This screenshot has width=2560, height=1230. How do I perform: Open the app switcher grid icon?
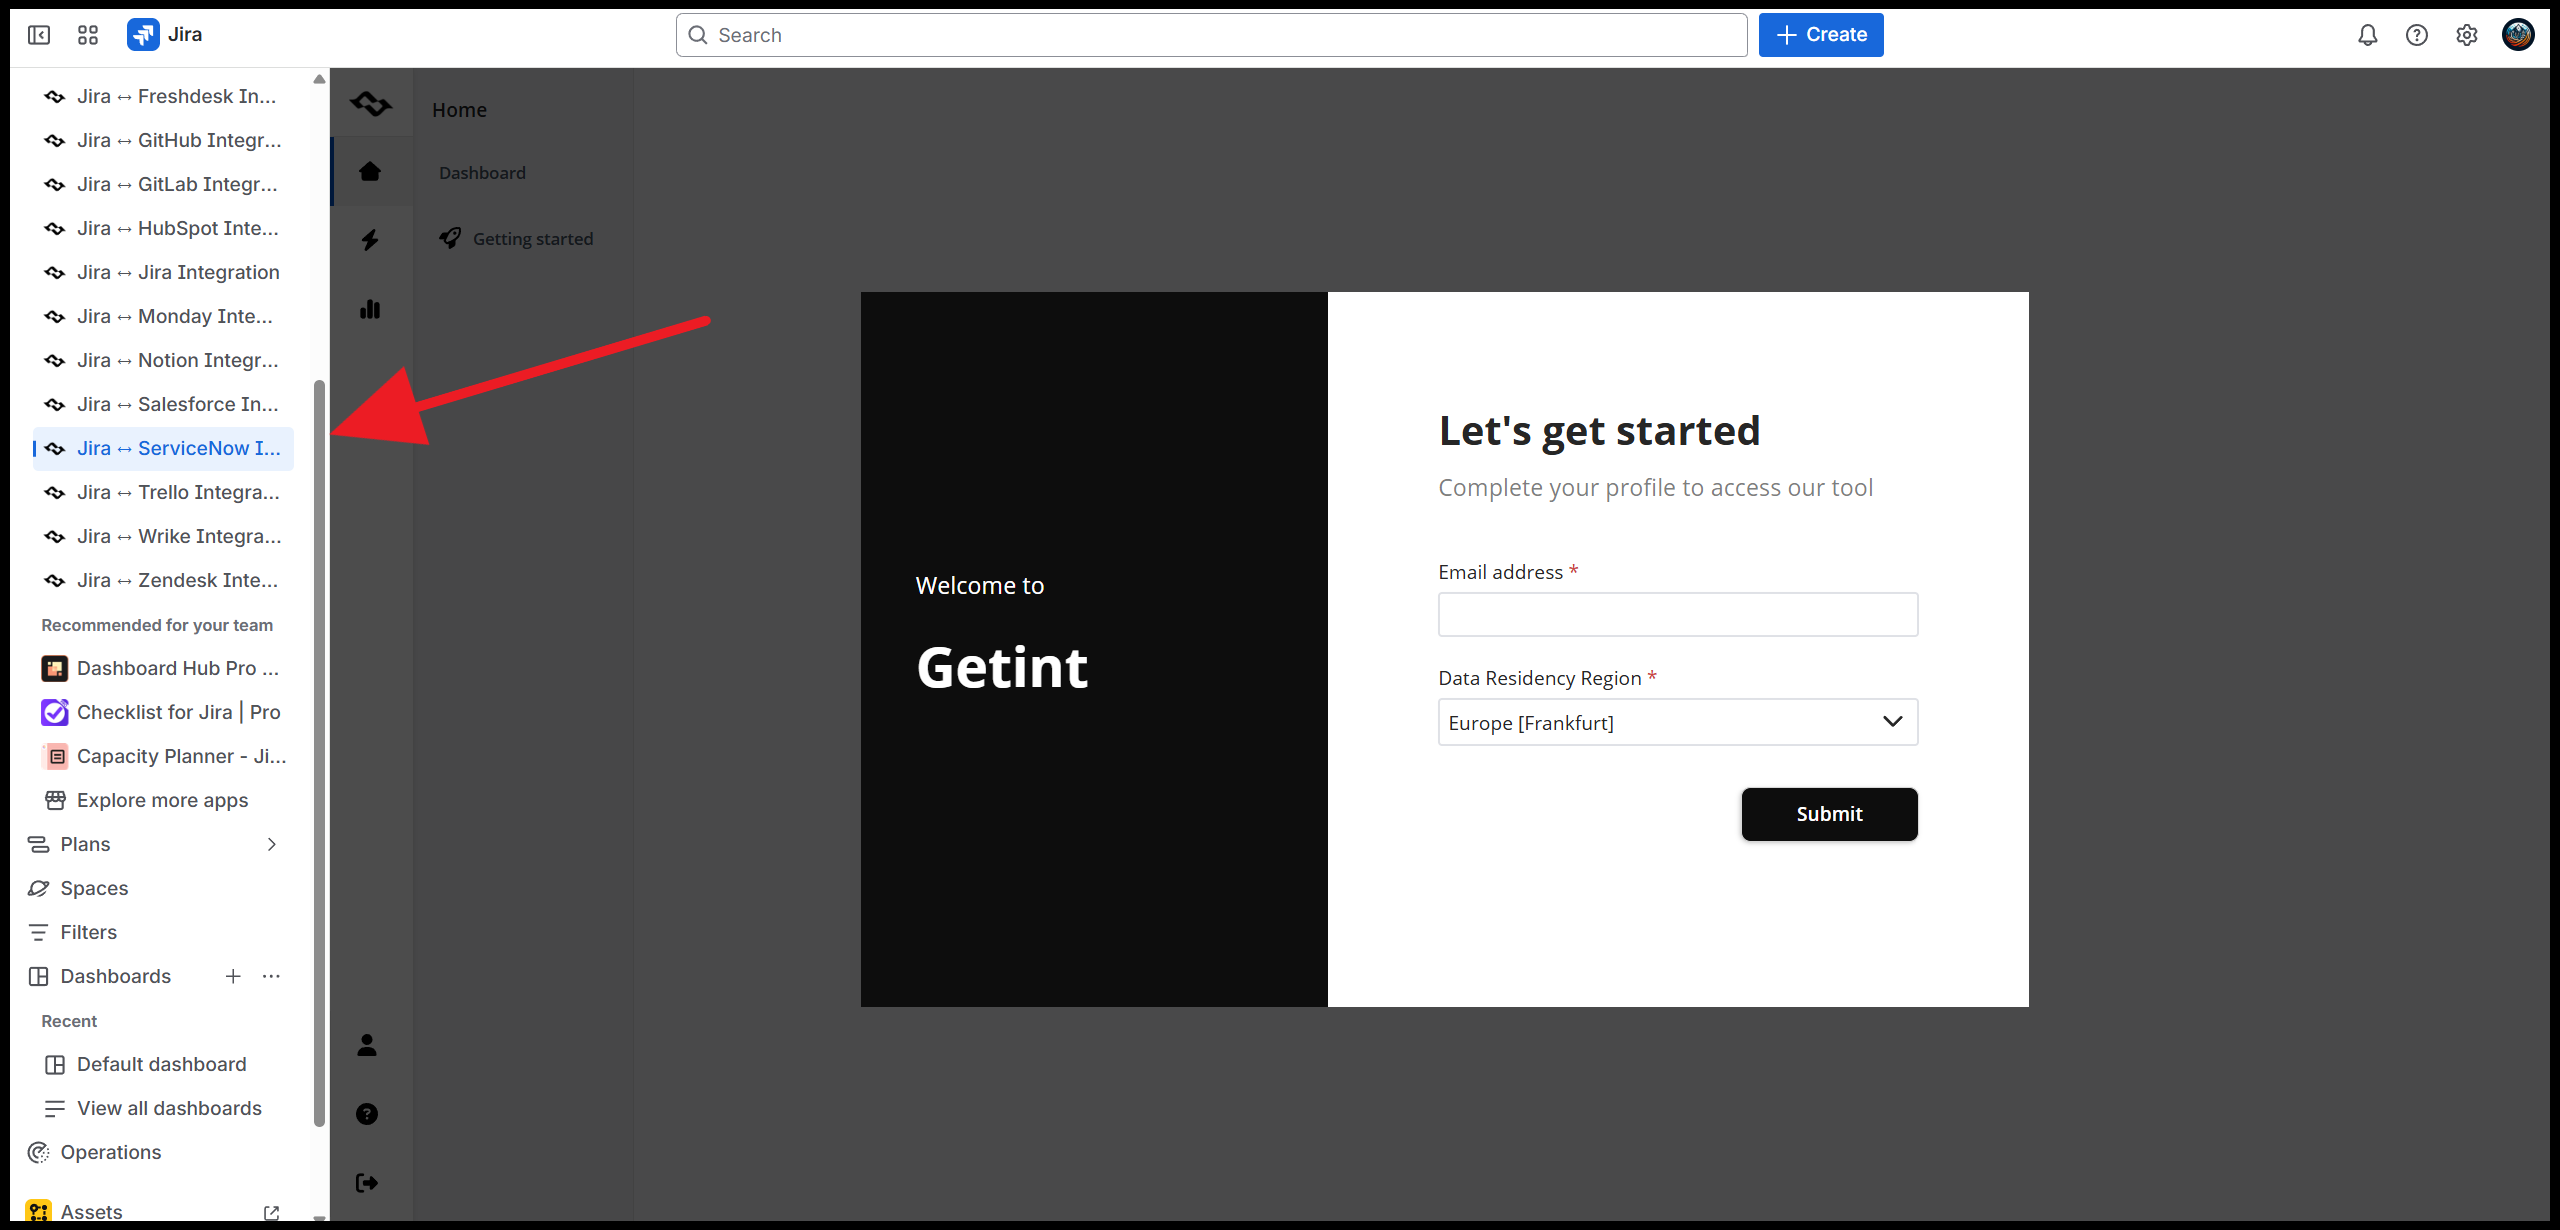coord(88,35)
